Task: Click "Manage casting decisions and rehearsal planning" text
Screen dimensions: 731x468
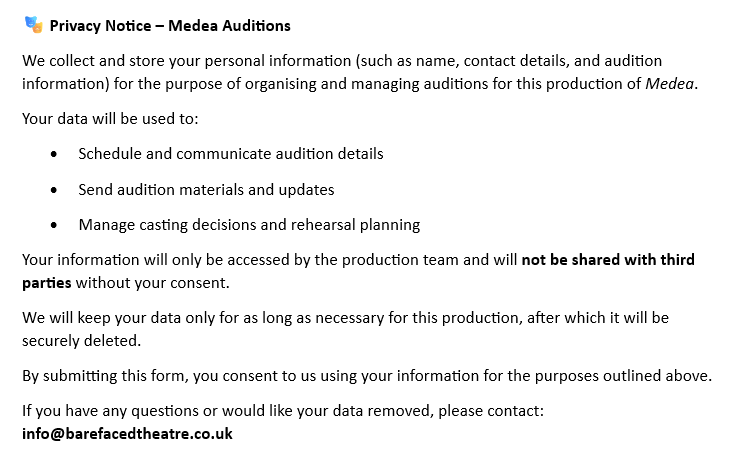Action: pyautogui.click(x=249, y=224)
